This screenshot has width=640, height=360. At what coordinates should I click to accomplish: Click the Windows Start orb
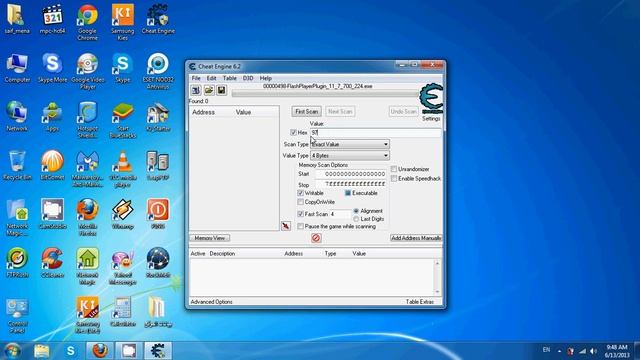pyautogui.click(x=12, y=351)
